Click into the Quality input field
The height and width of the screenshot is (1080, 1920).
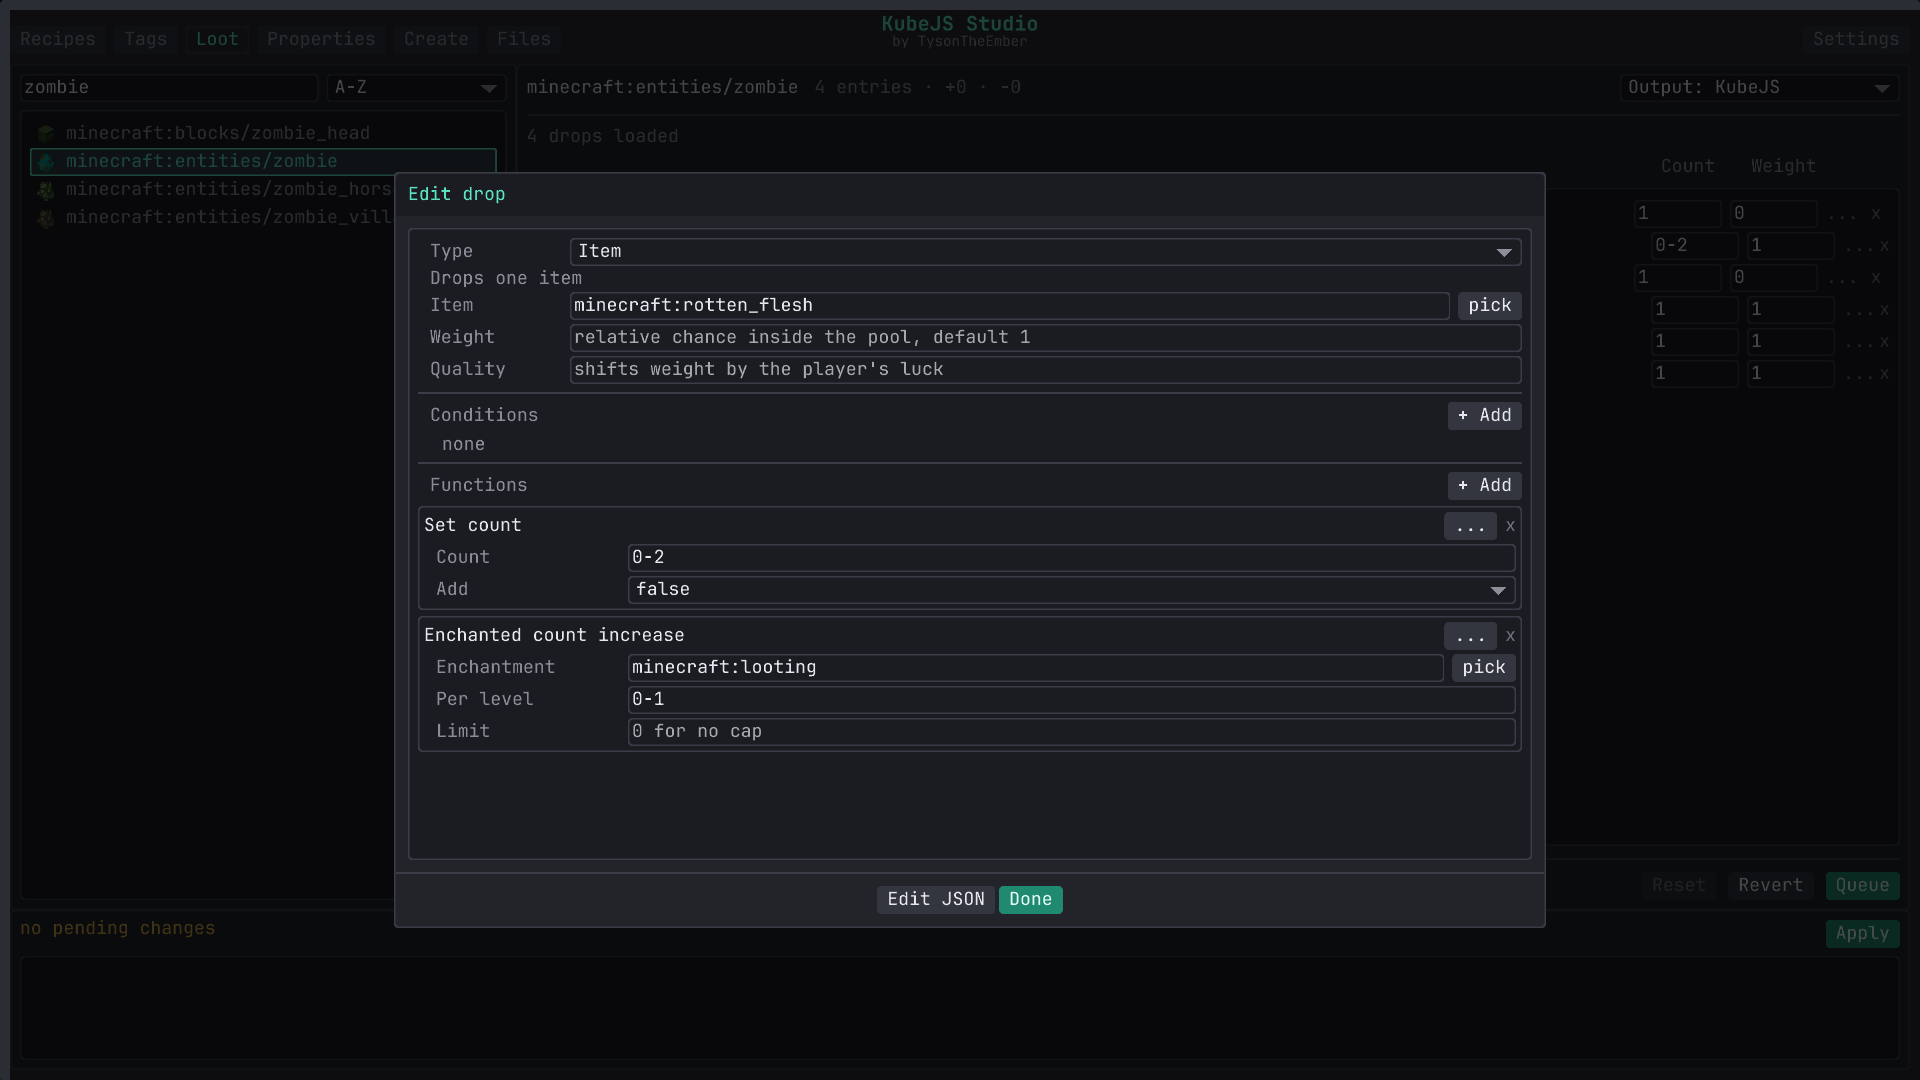(x=1046, y=370)
